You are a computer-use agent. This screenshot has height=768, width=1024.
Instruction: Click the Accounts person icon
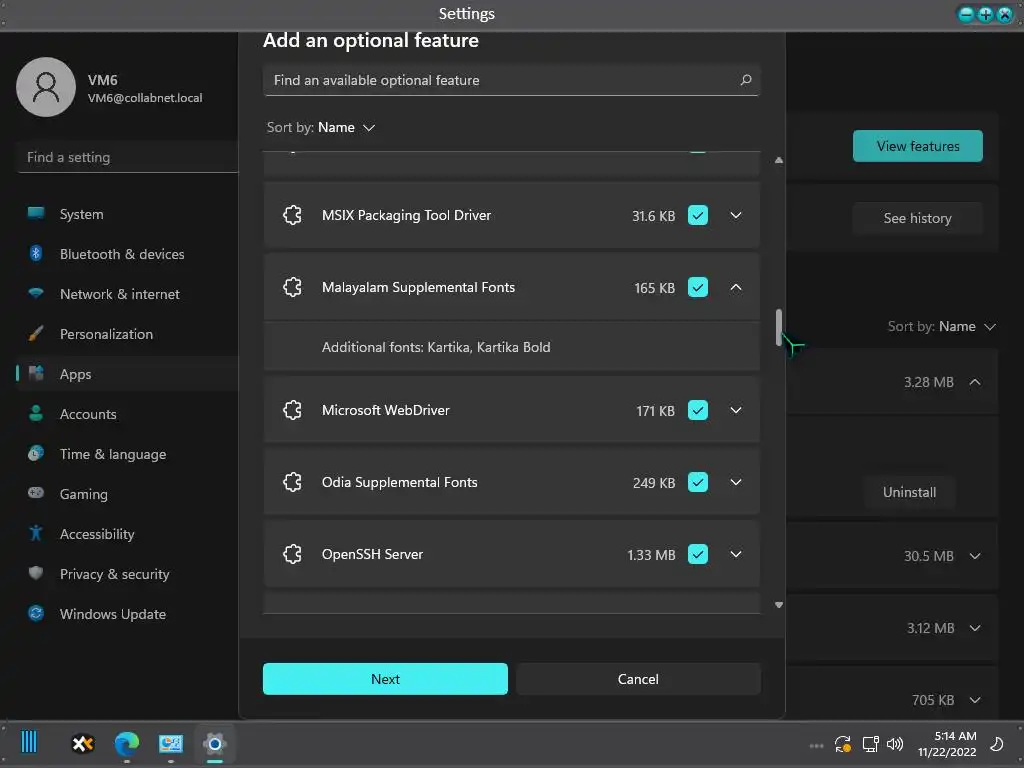click(36, 413)
